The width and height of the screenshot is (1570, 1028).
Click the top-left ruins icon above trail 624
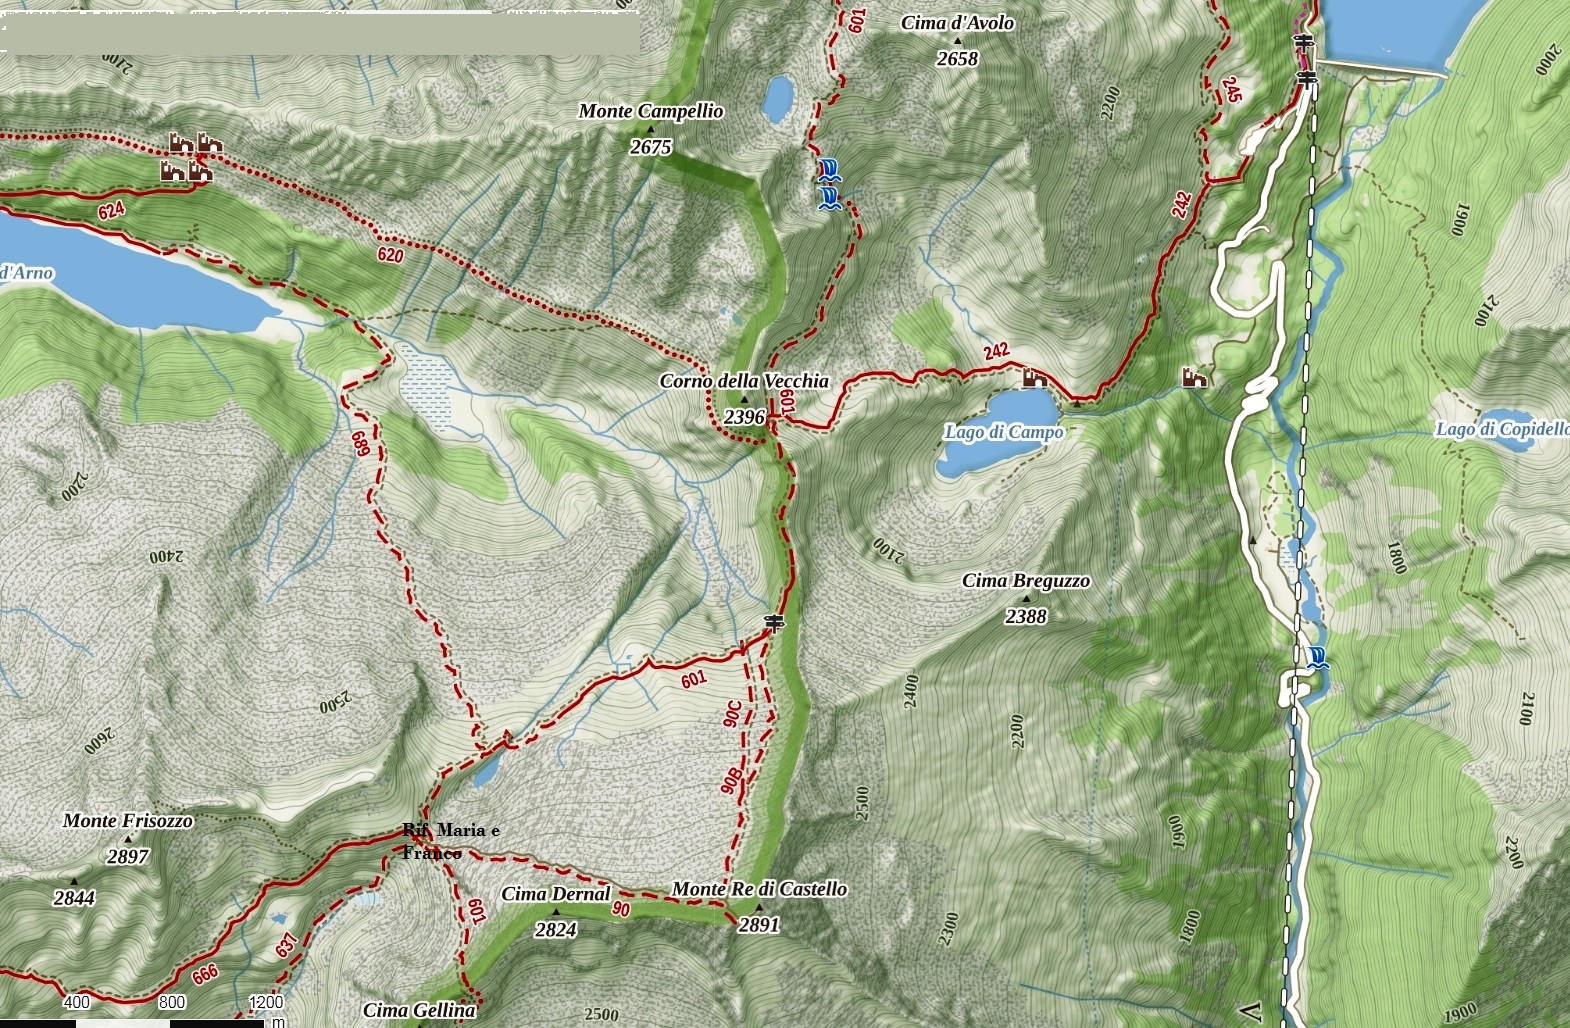(181, 144)
